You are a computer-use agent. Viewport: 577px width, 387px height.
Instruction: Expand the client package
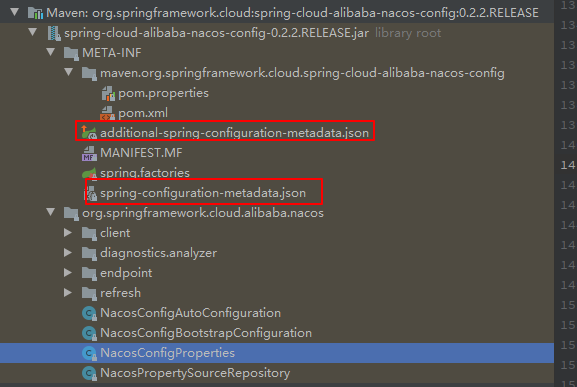(68, 232)
